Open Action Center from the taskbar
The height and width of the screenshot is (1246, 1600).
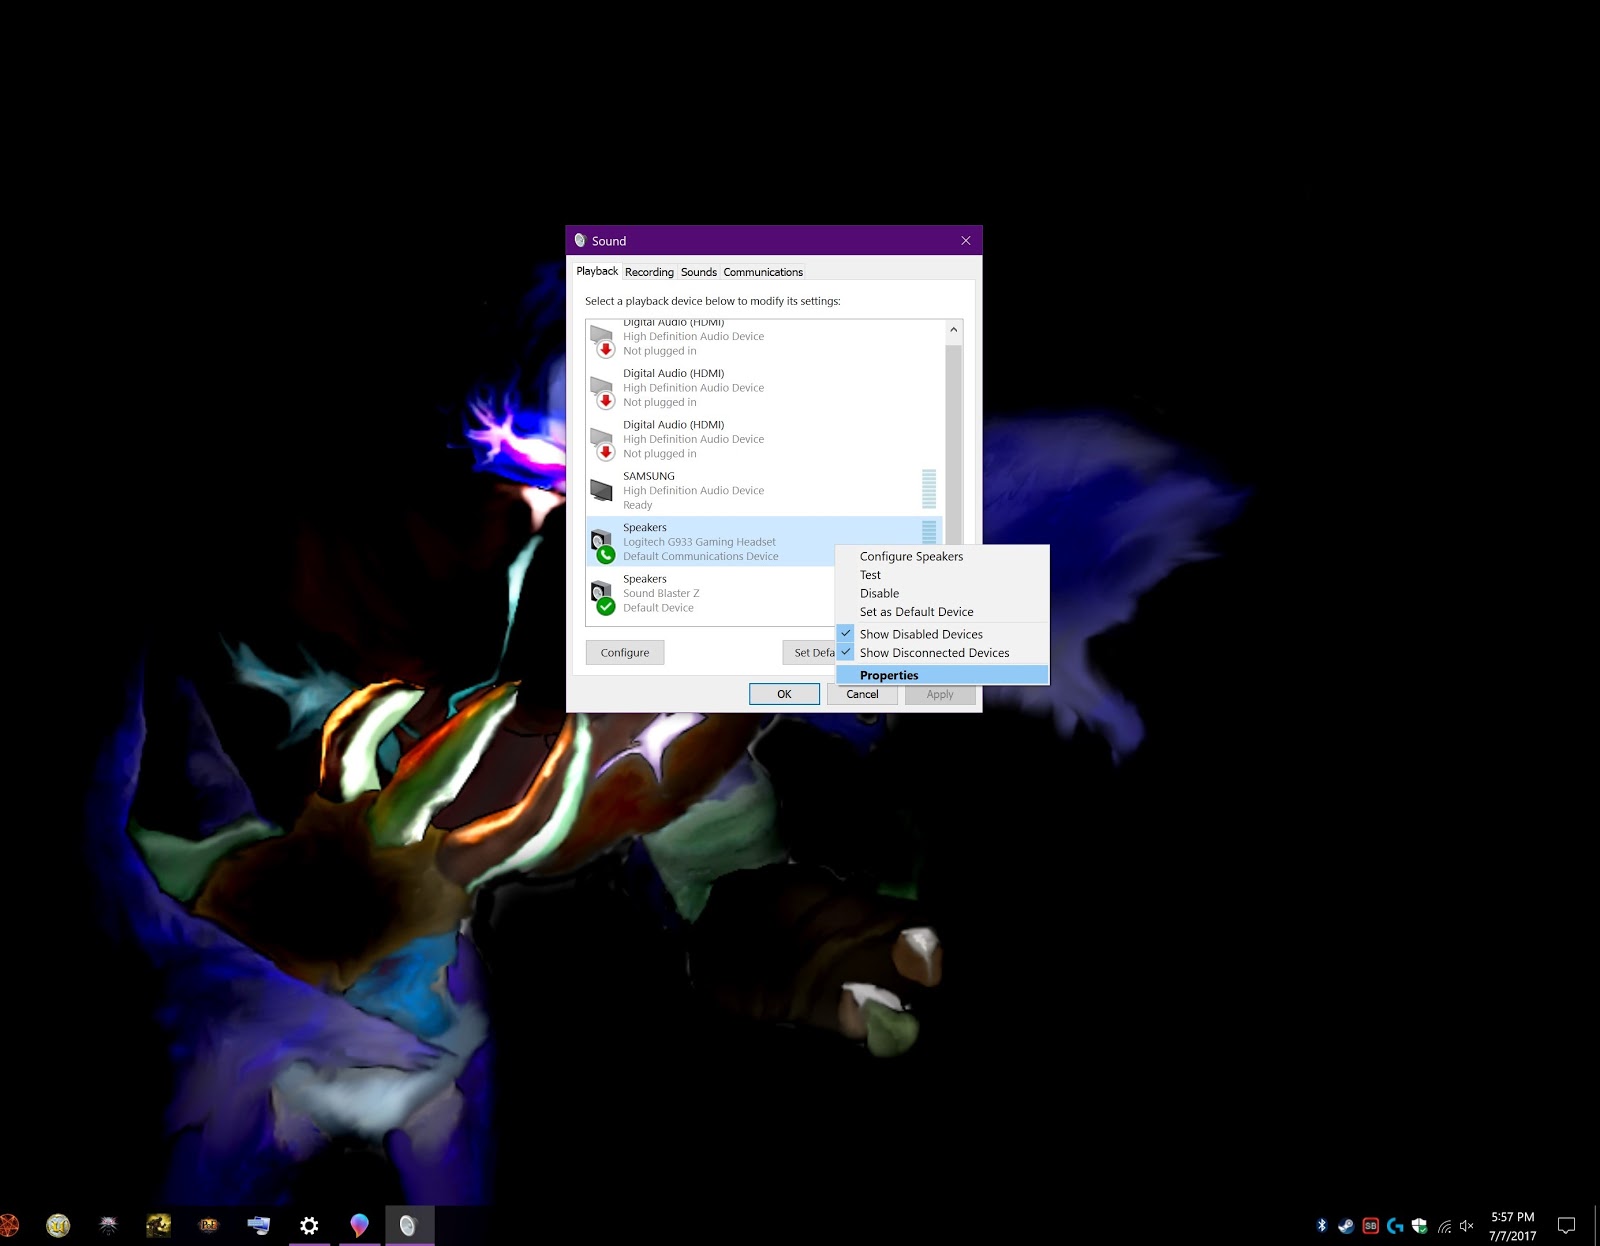click(x=1566, y=1224)
